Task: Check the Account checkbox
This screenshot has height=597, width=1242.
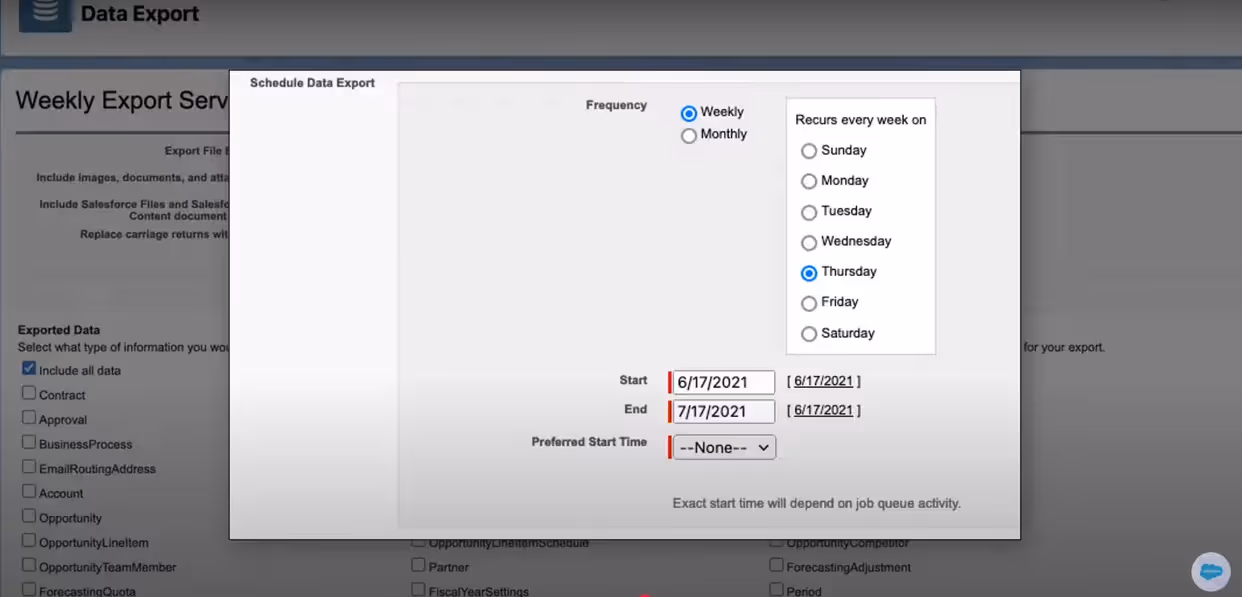Action: (x=29, y=492)
